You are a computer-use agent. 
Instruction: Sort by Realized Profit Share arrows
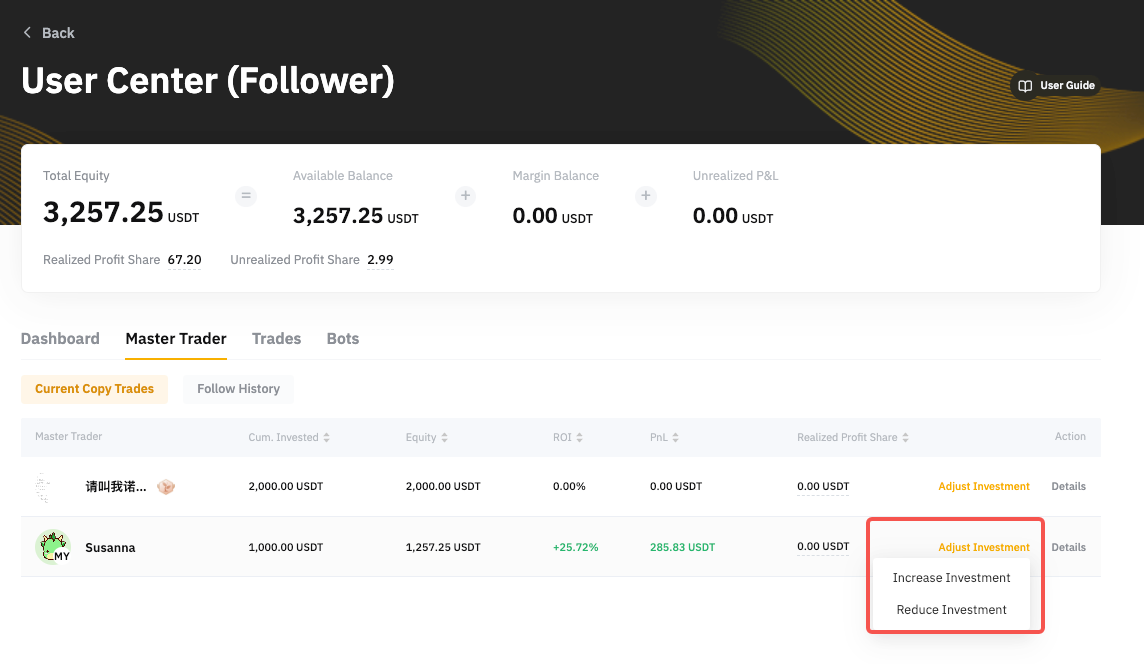[906, 438]
